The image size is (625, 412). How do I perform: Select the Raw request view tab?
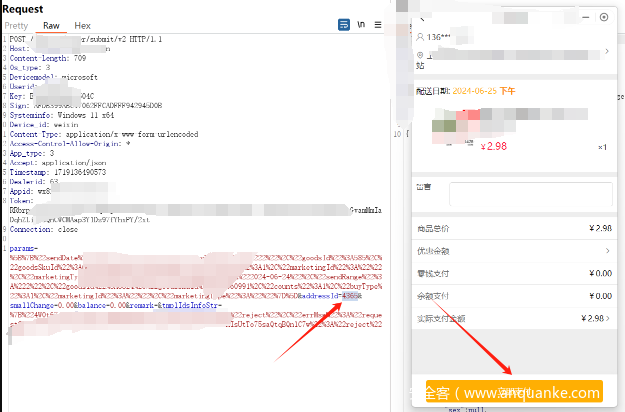[x=51, y=26]
